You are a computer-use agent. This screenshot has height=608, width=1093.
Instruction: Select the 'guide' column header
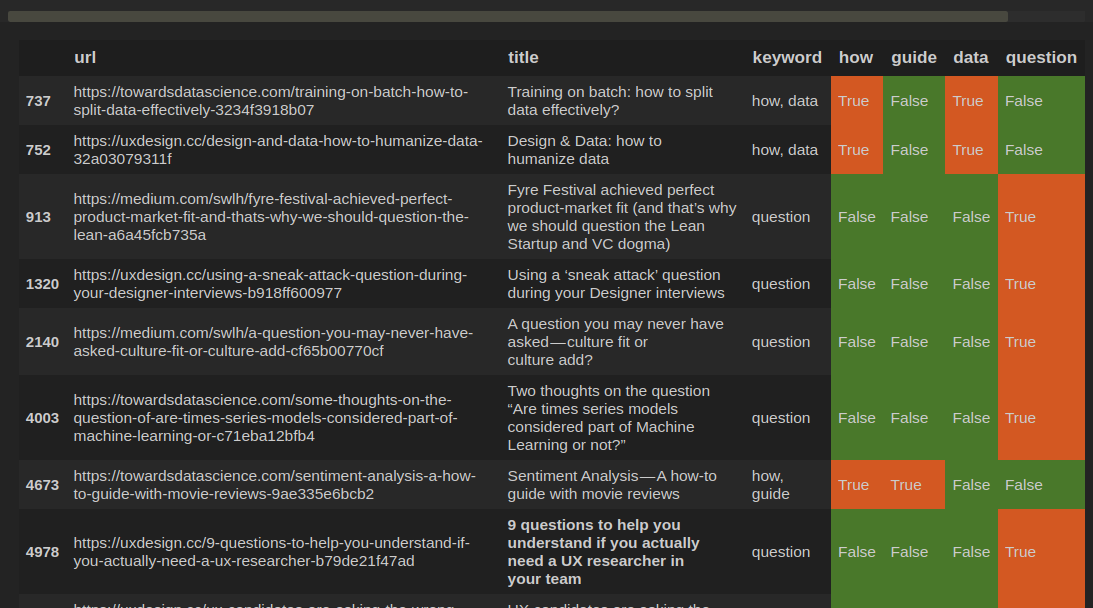click(913, 58)
